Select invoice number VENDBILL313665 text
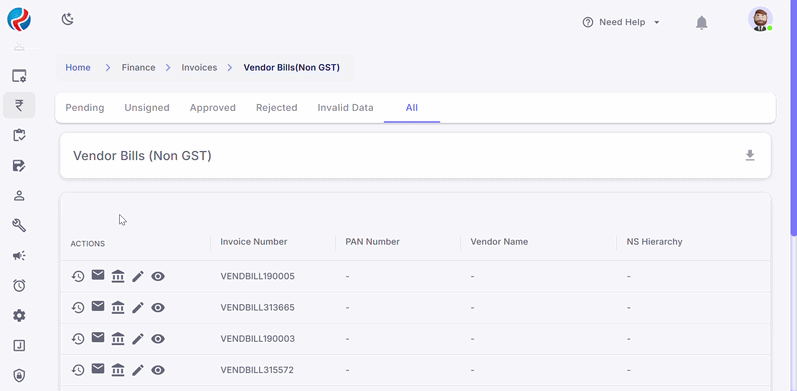Image resolution: width=797 pixels, height=391 pixels. pyautogui.click(x=257, y=308)
